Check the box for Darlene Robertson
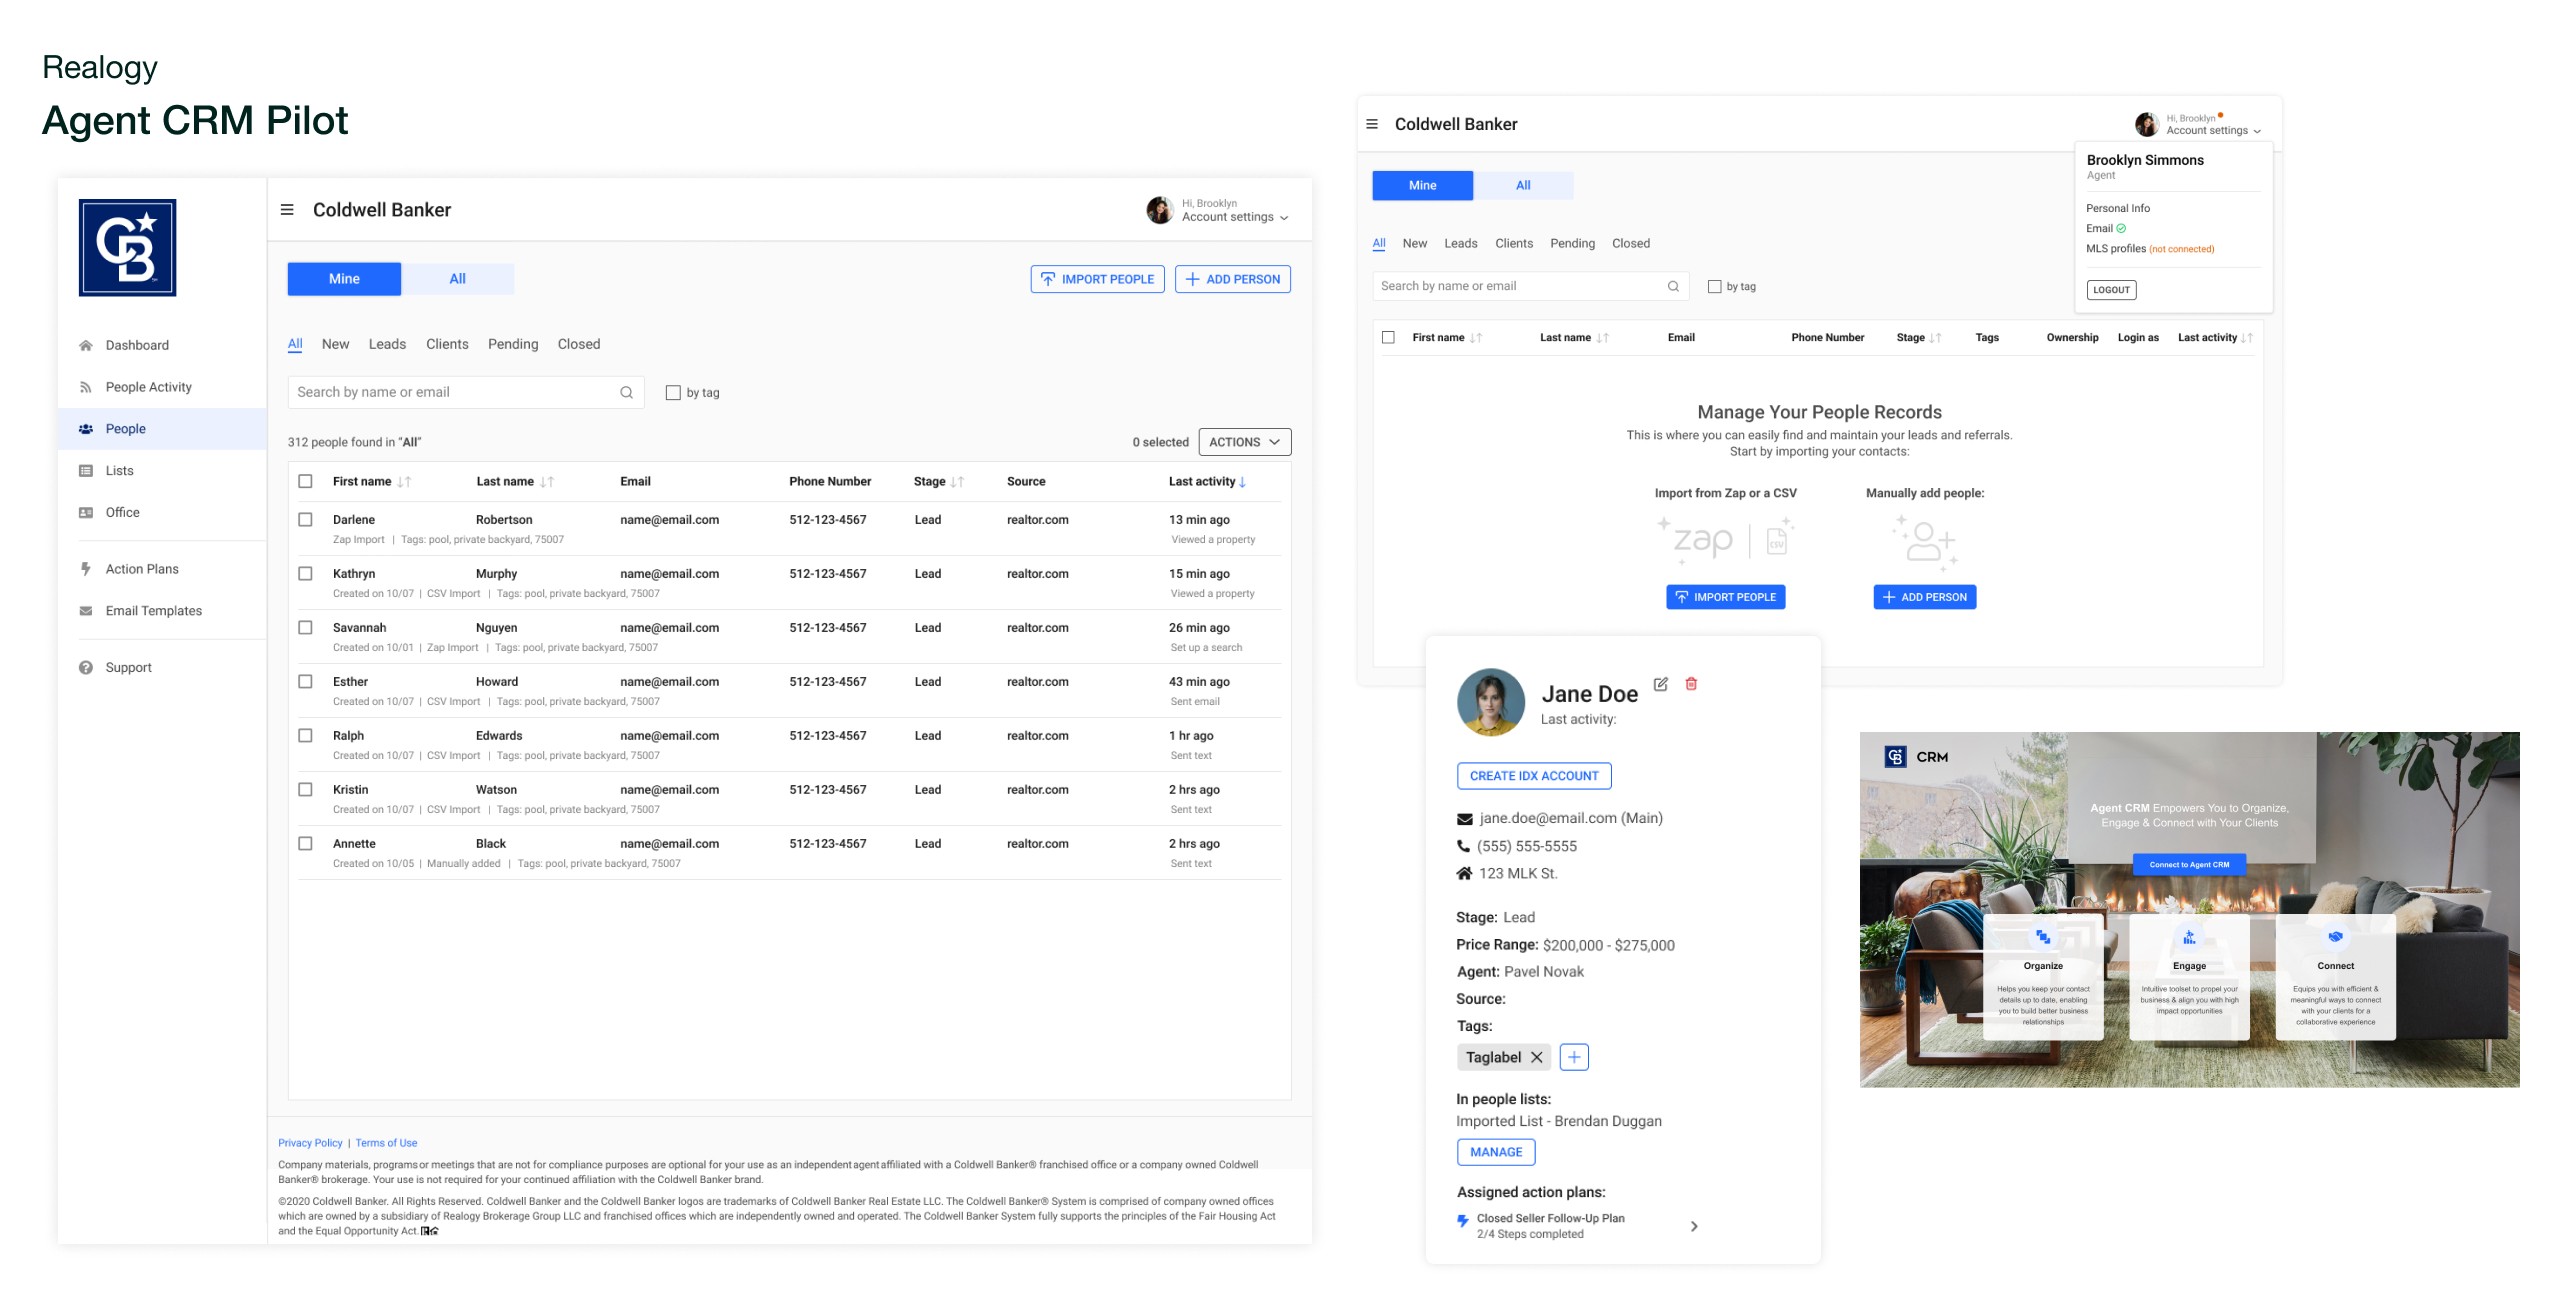 point(306,520)
